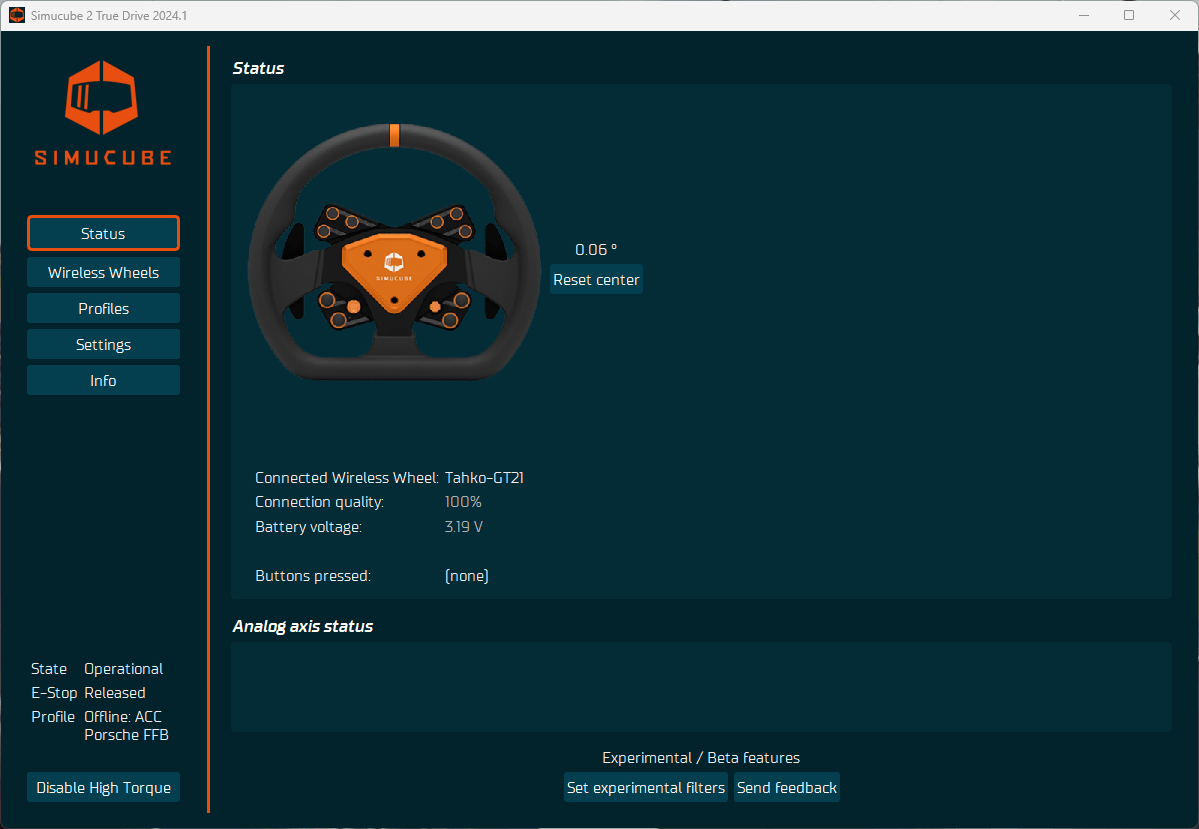Click the True Drive title bar app icon

click(x=17, y=16)
